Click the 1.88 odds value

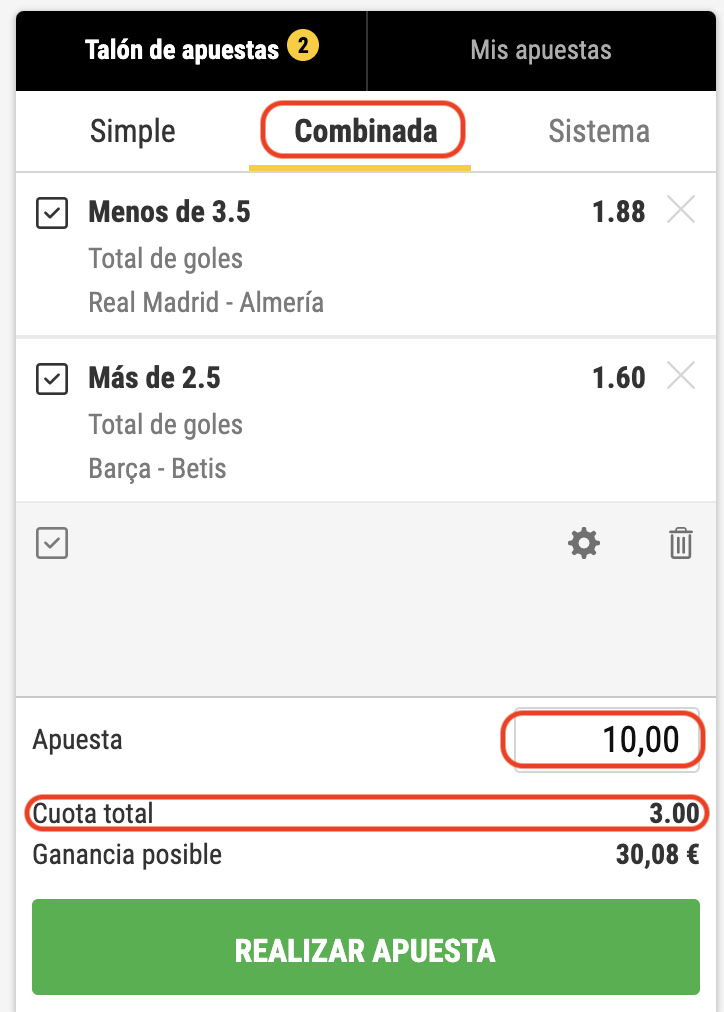tap(618, 212)
